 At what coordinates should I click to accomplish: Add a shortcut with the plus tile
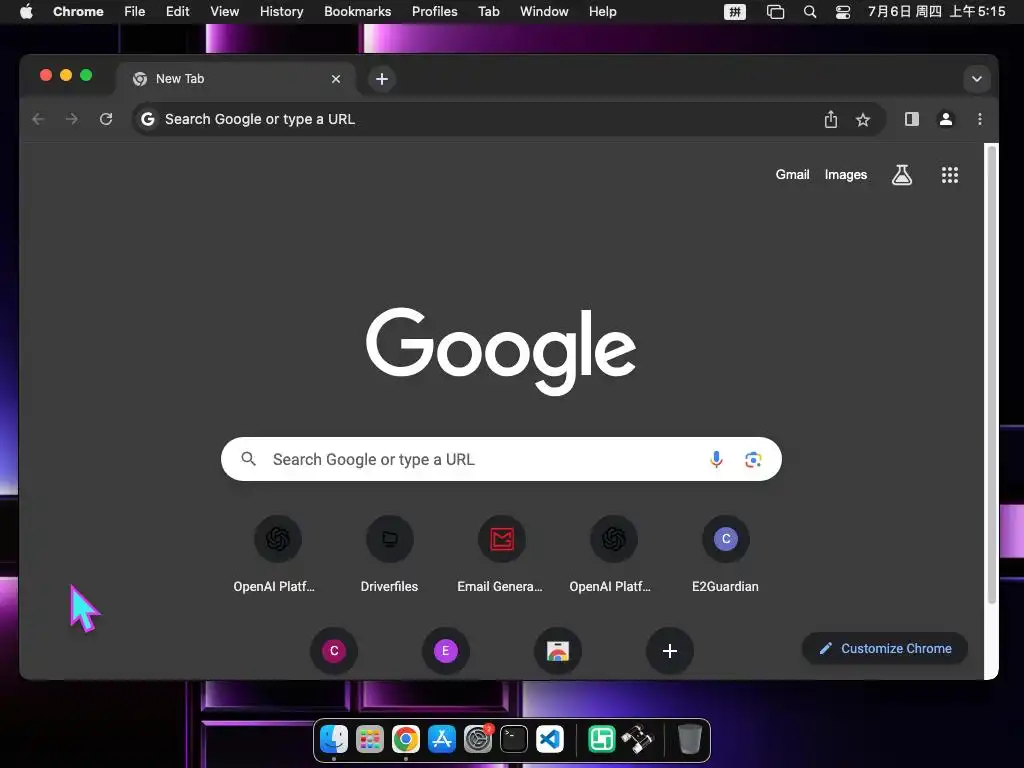(x=669, y=650)
